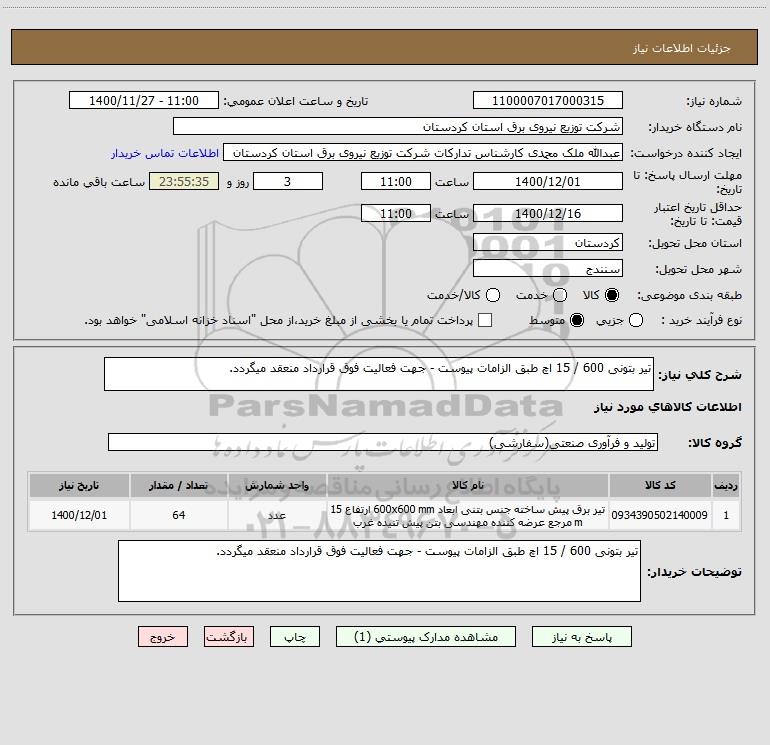Click the unit cell عدد
Viewport: 770px width, 745px height.
pos(277,515)
